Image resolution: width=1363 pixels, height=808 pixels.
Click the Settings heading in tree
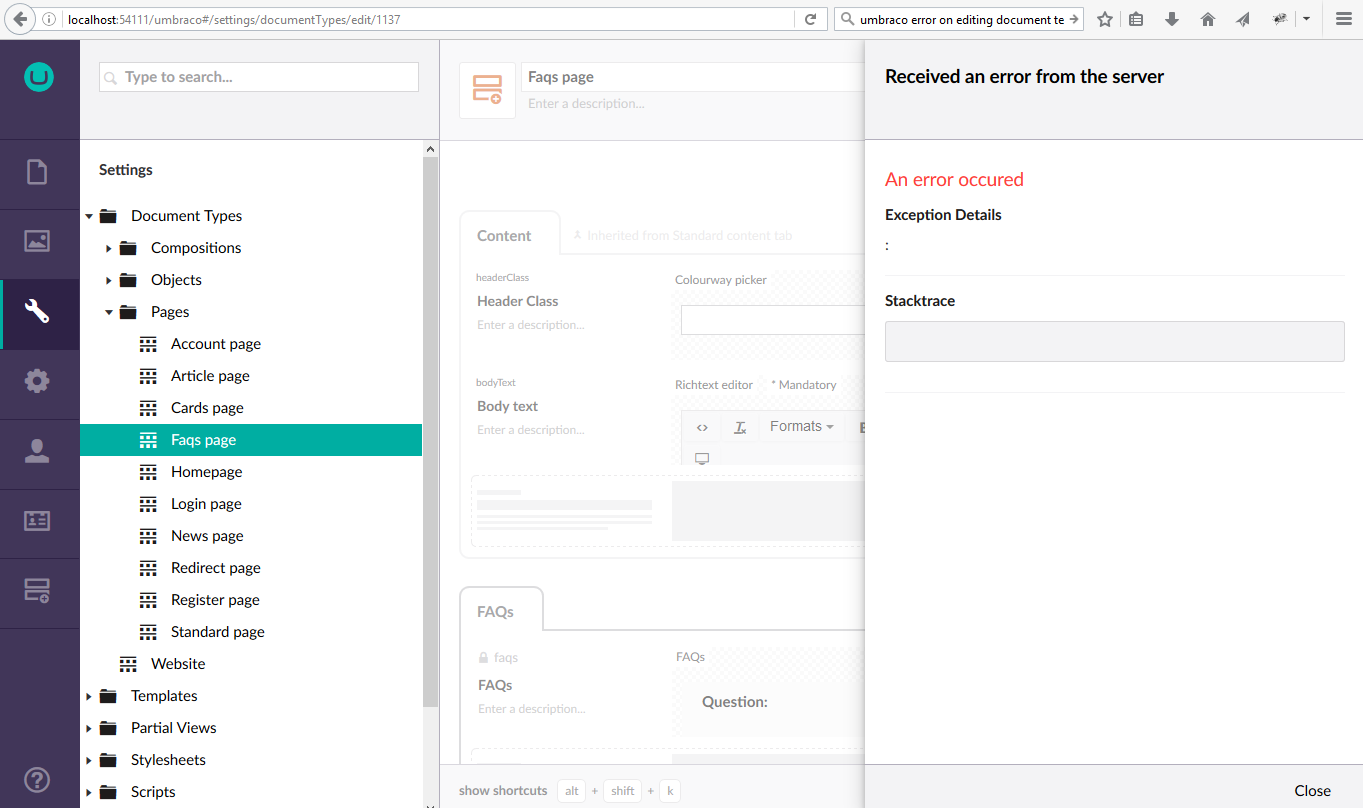point(126,170)
